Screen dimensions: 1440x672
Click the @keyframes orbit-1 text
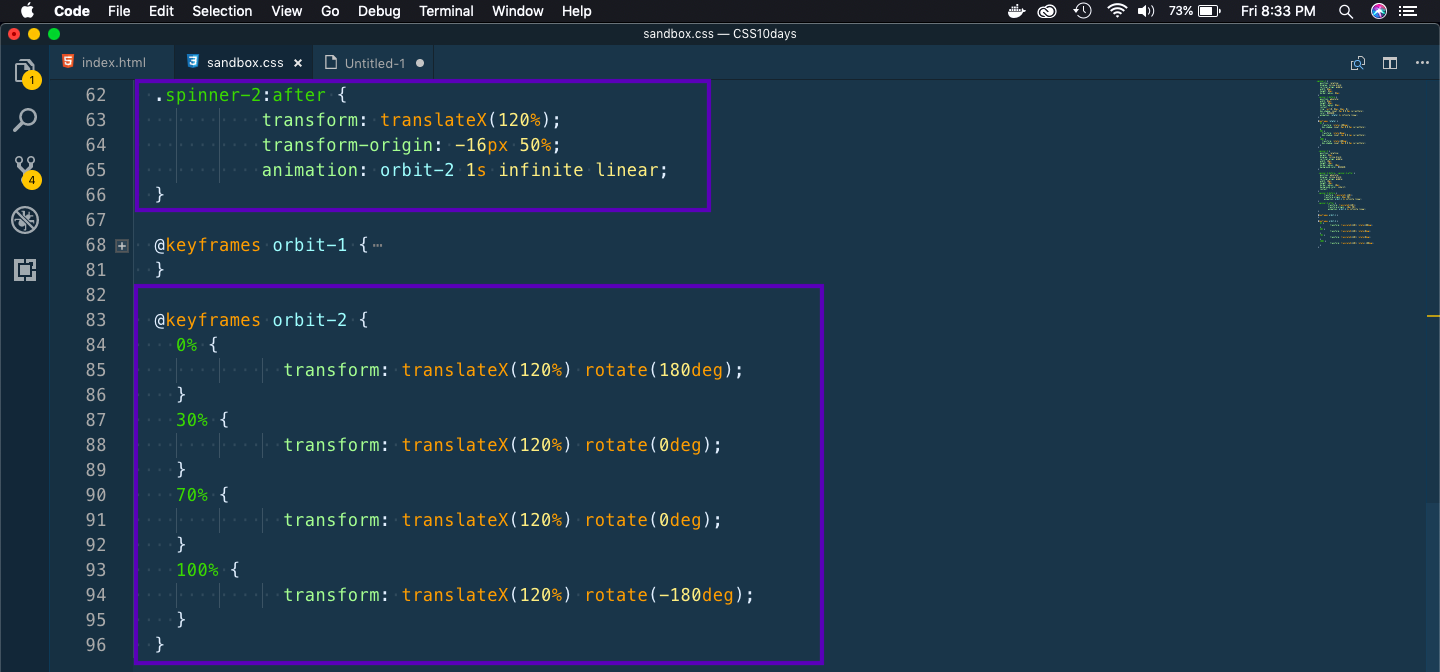click(251, 245)
